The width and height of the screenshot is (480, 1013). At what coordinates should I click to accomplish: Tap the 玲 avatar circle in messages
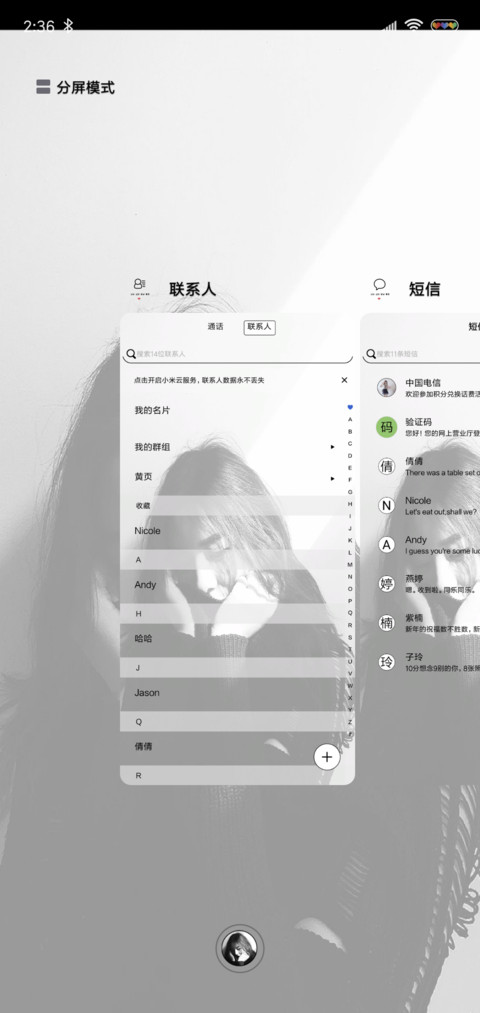386,662
